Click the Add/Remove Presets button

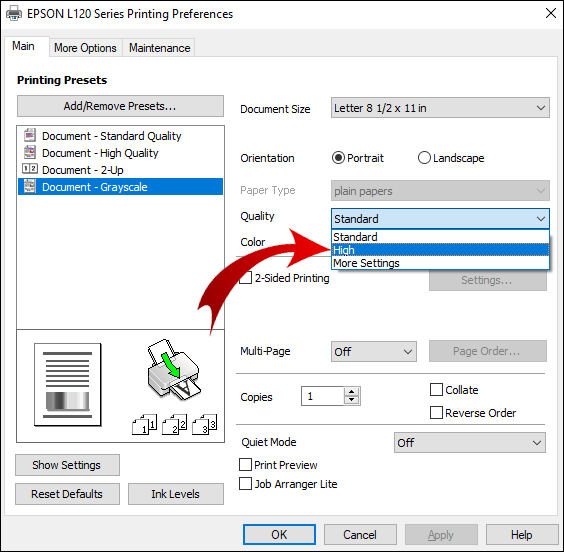pyautogui.click(x=120, y=106)
